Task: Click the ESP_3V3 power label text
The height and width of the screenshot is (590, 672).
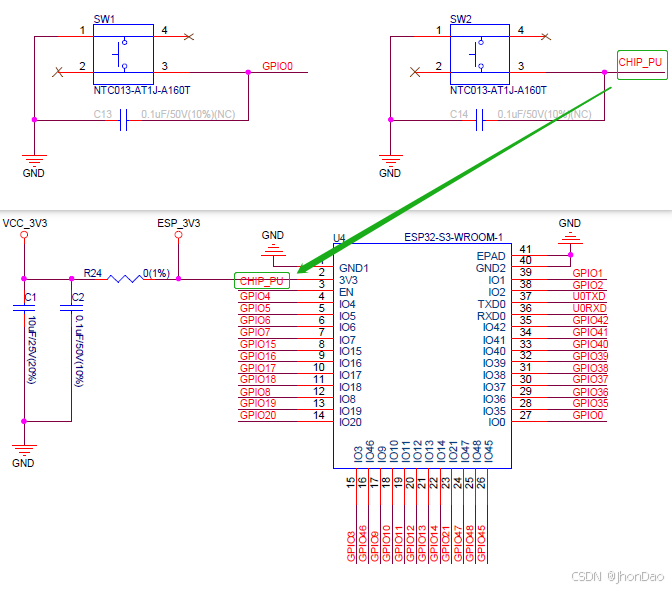Action: 179,223
